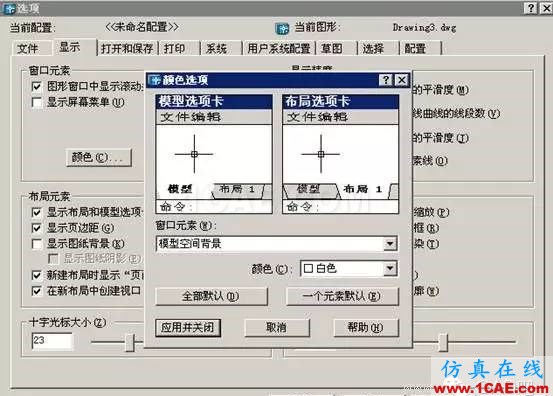Click the help question icon in 颜色选项 dialog
The height and width of the screenshot is (396, 553).
tap(386, 80)
